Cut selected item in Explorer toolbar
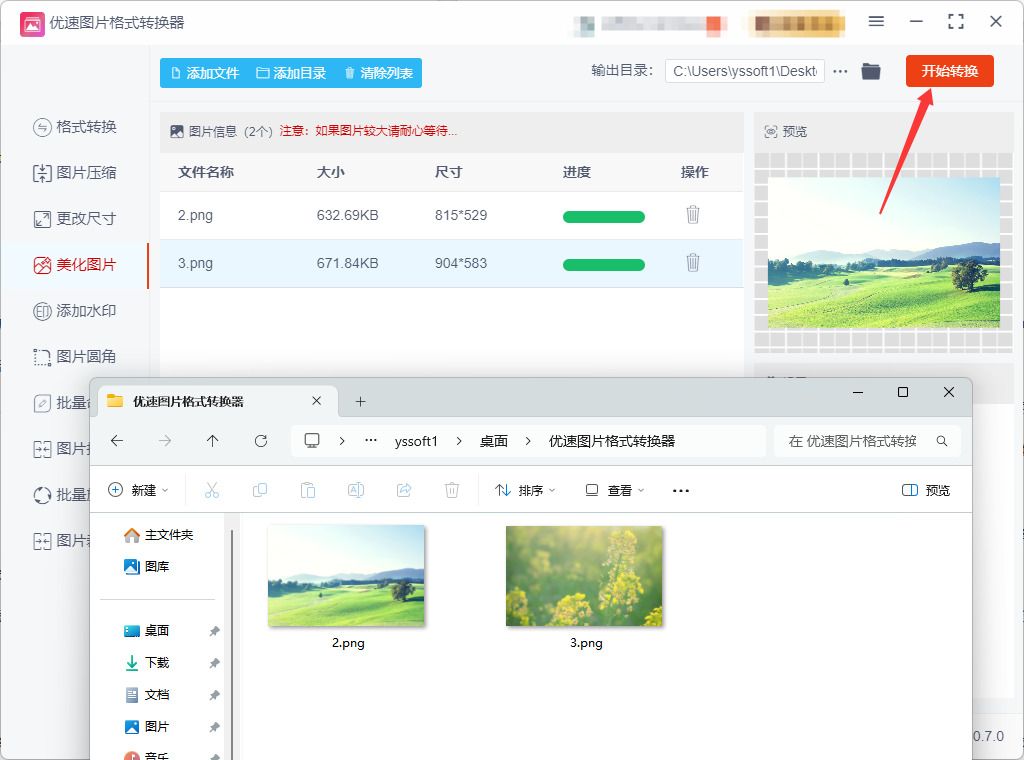Viewport: 1024px width, 760px height. coord(212,490)
